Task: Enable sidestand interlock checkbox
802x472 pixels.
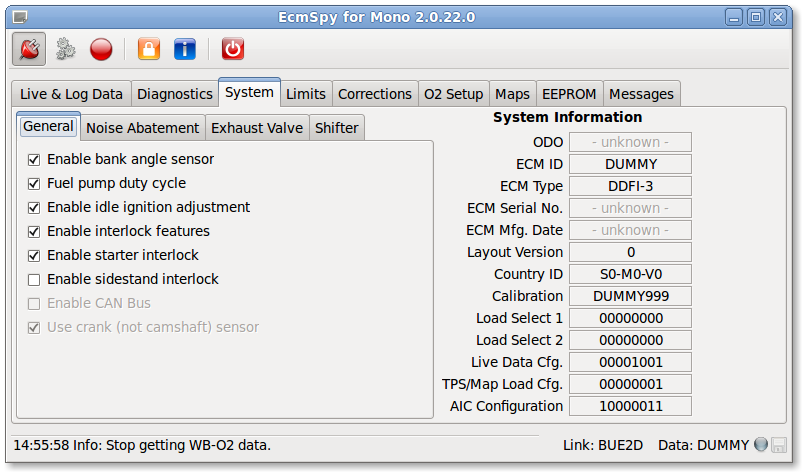Action: 34,280
